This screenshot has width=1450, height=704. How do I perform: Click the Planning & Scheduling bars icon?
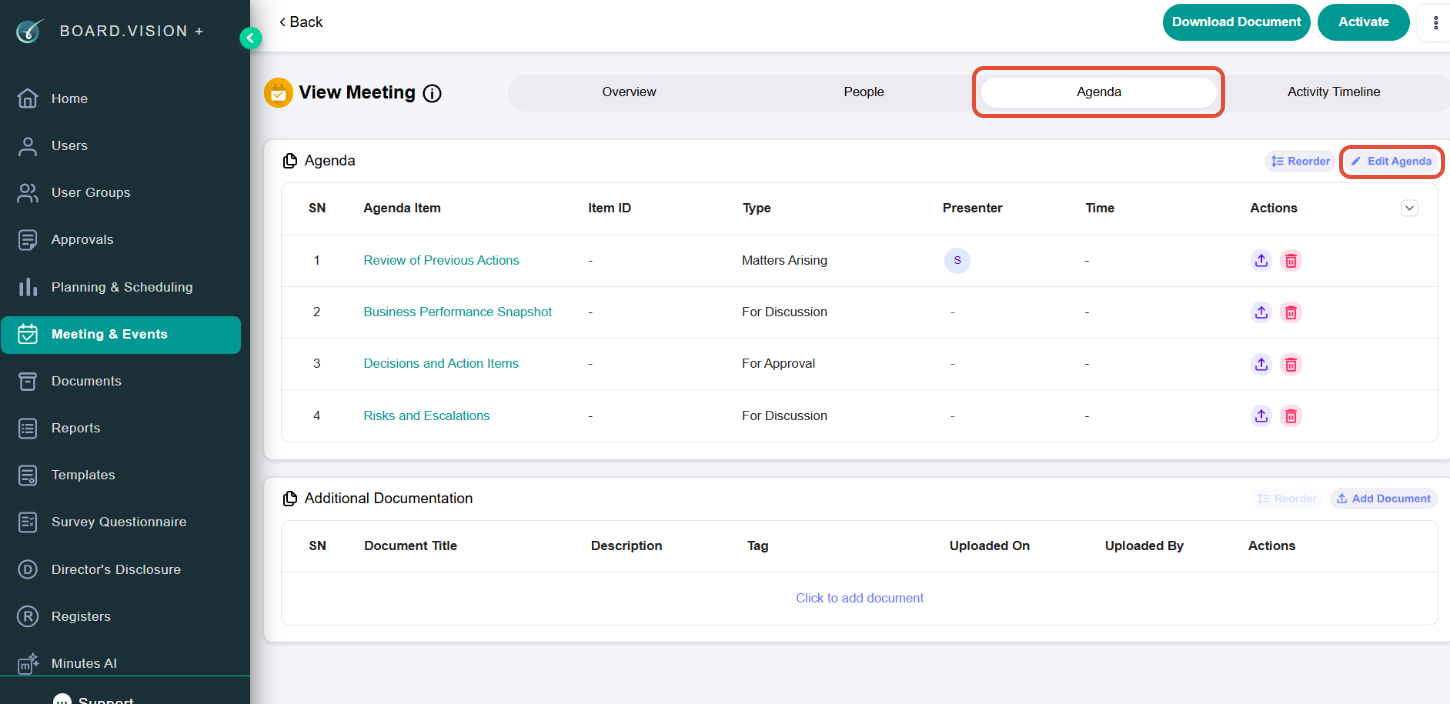pyautogui.click(x=28, y=287)
